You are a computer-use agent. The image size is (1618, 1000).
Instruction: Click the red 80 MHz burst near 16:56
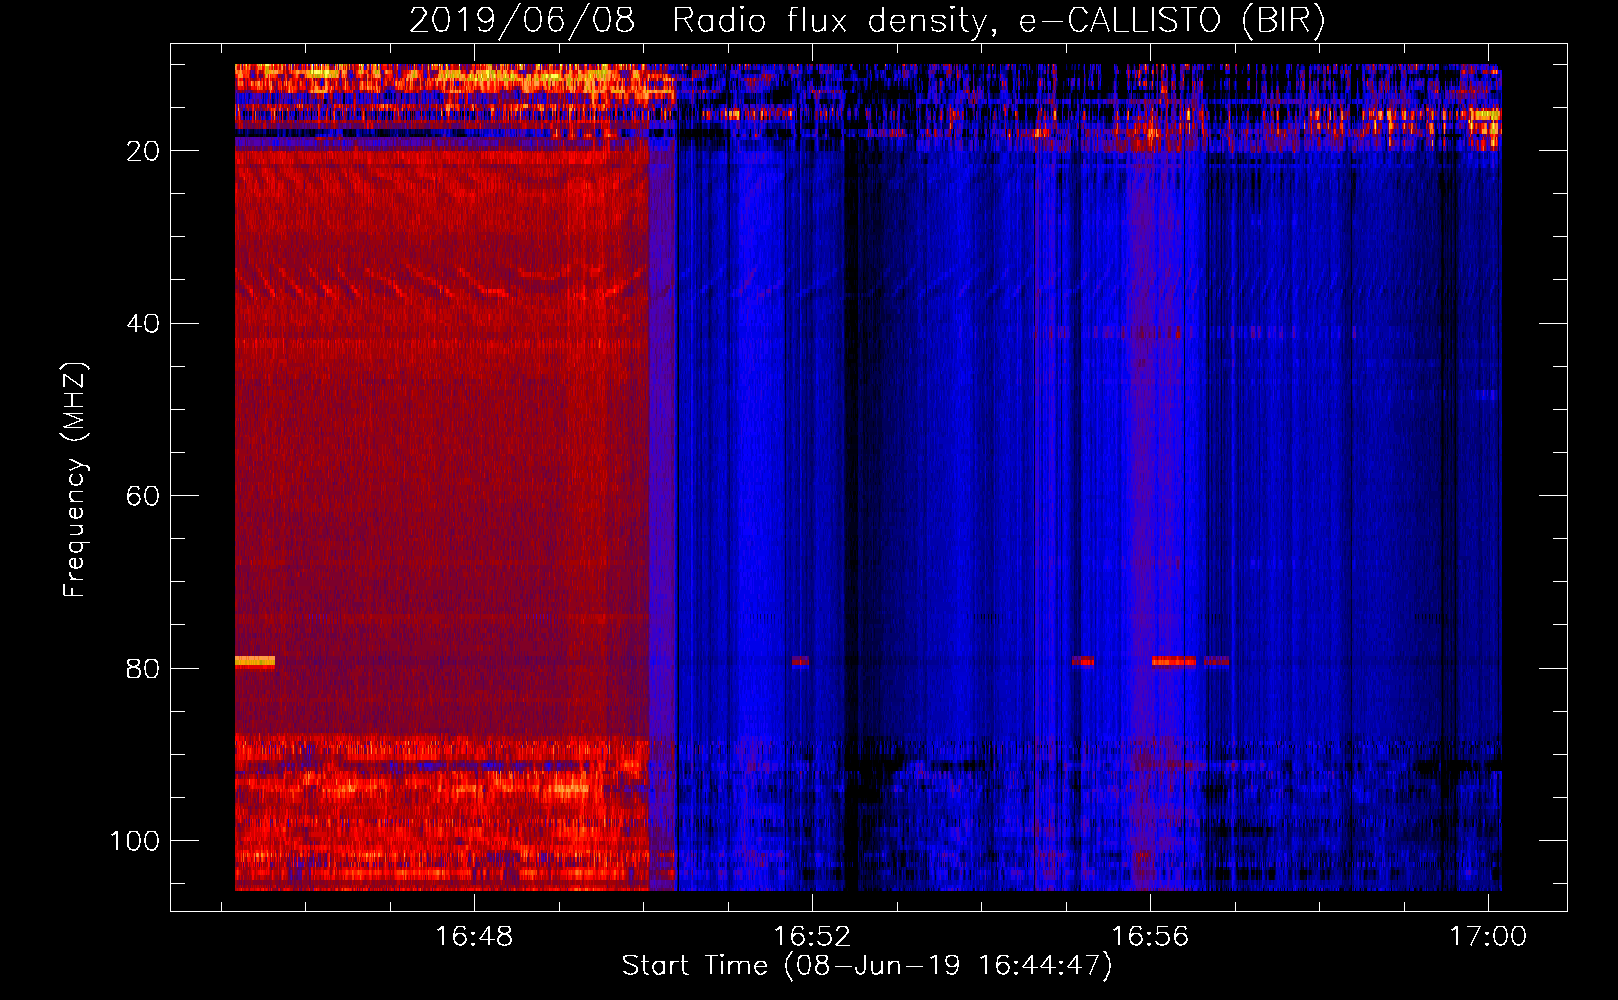click(x=1173, y=661)
